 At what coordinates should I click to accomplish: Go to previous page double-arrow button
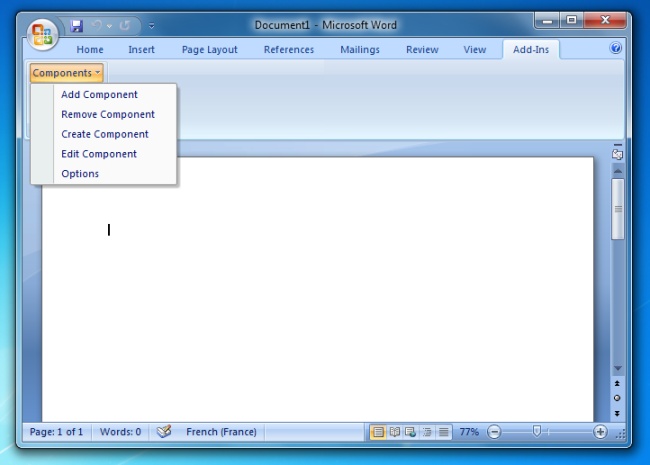coord(617,383)
